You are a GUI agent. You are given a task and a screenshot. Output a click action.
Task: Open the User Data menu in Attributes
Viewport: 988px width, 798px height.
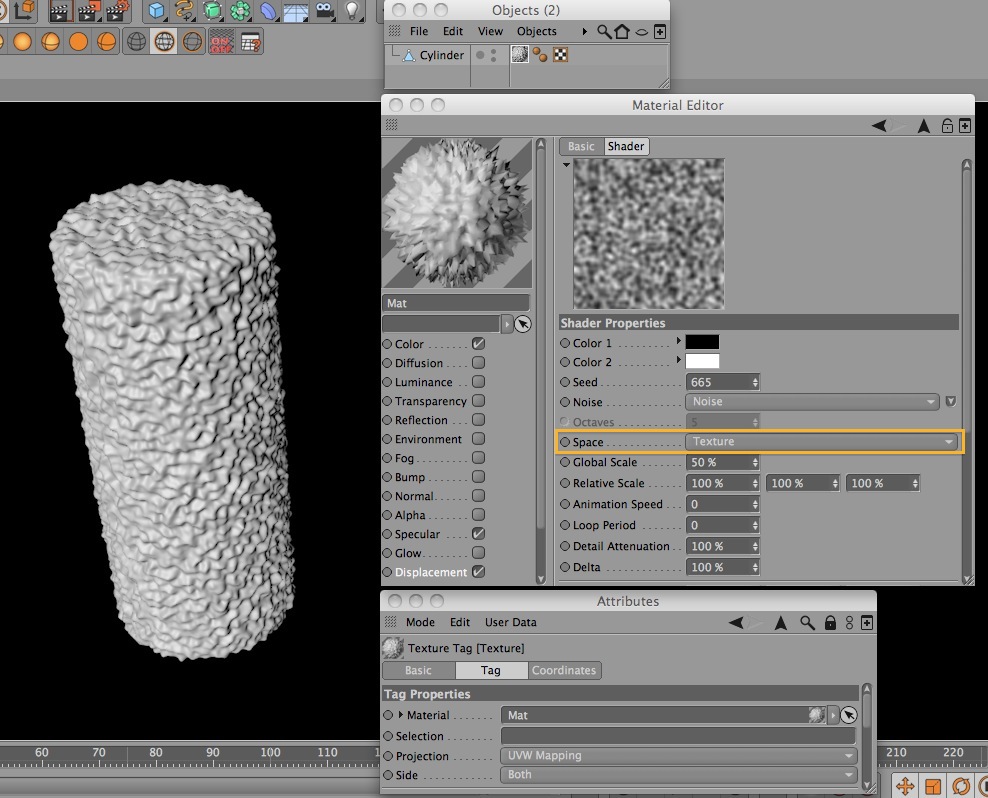[x=510, y=622]
